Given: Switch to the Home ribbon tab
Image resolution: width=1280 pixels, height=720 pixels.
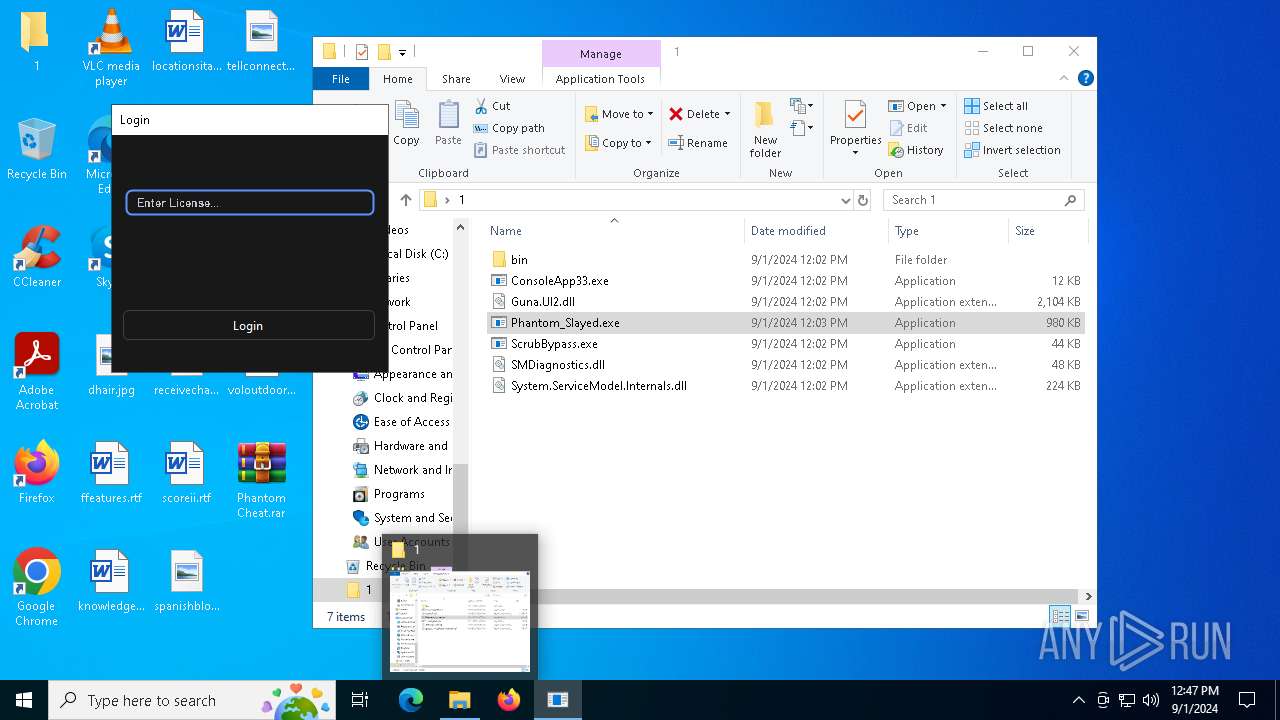Looking at the screenshot, I should coord(397,79).
